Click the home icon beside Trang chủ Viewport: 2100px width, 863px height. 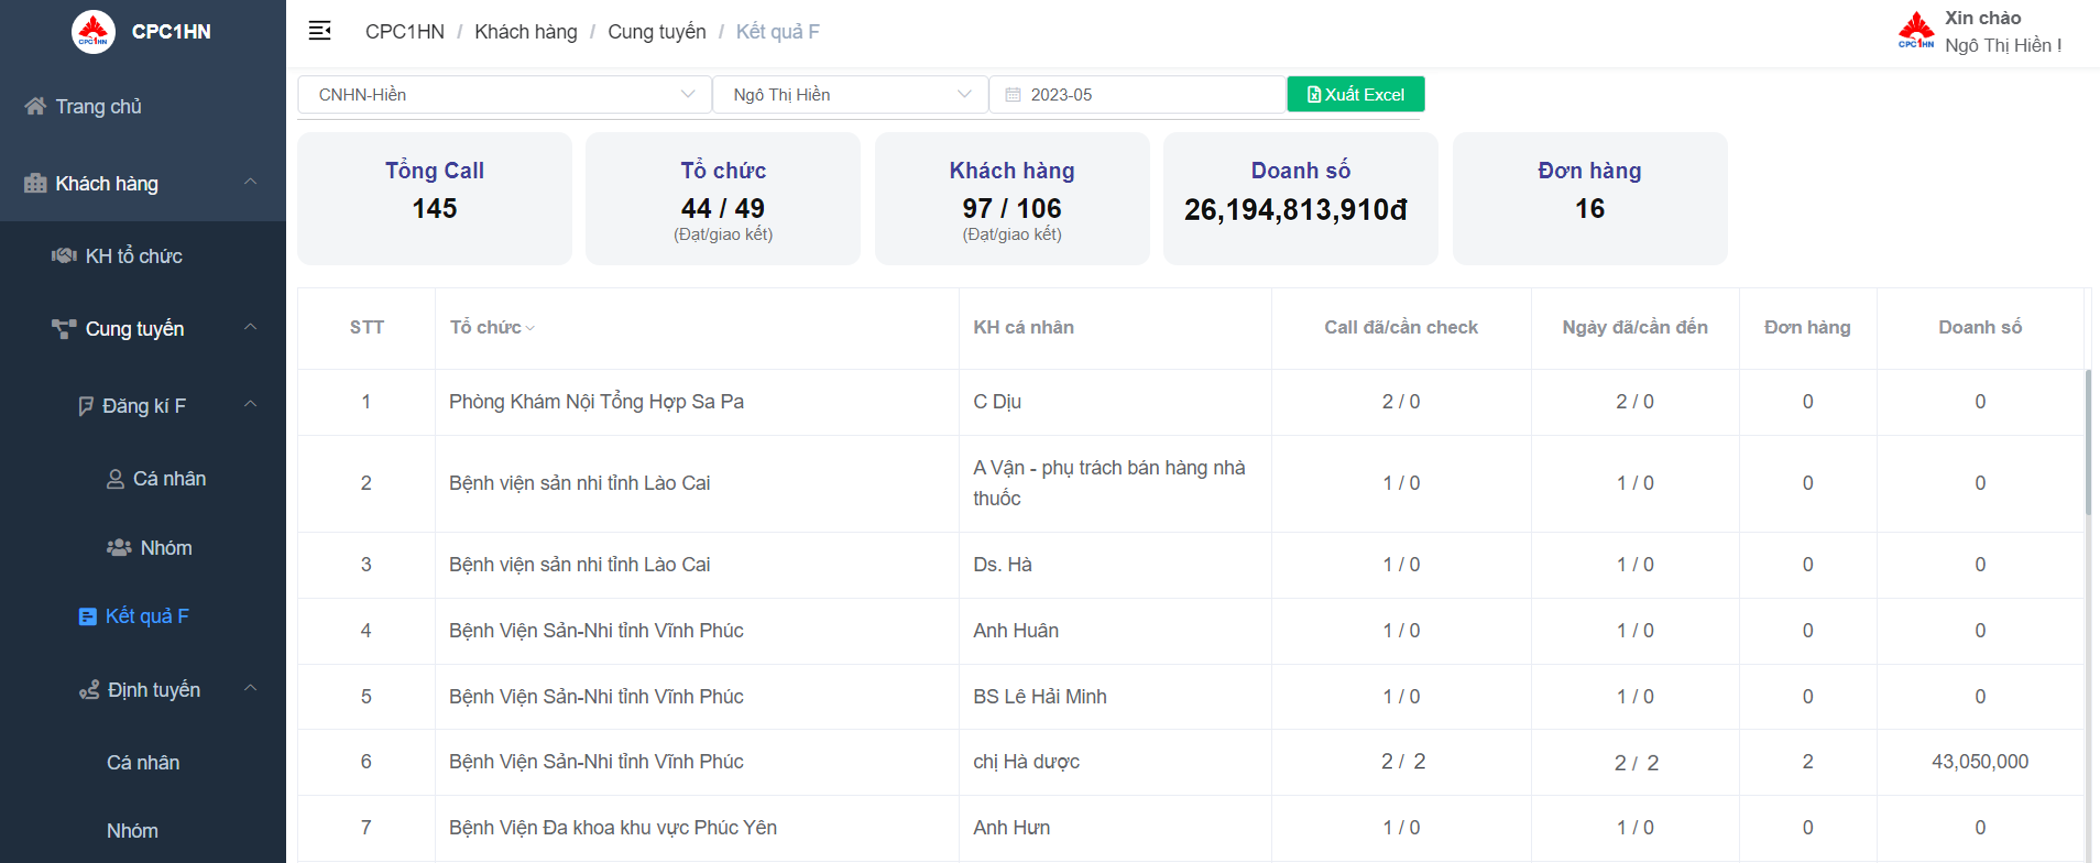click(36, 106)
